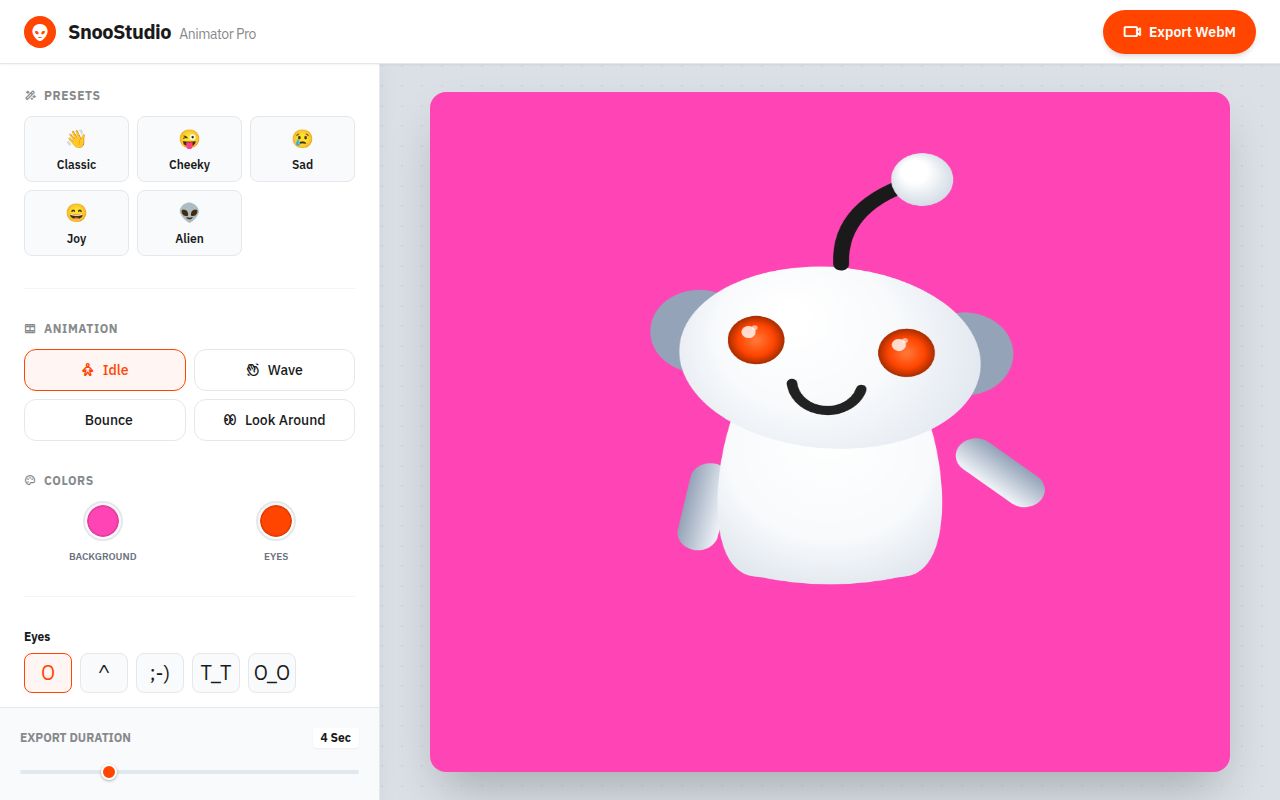Choose the winking ;-) eyes style
This screenshot has height=800, width=1280.
(x=160, y=673)
